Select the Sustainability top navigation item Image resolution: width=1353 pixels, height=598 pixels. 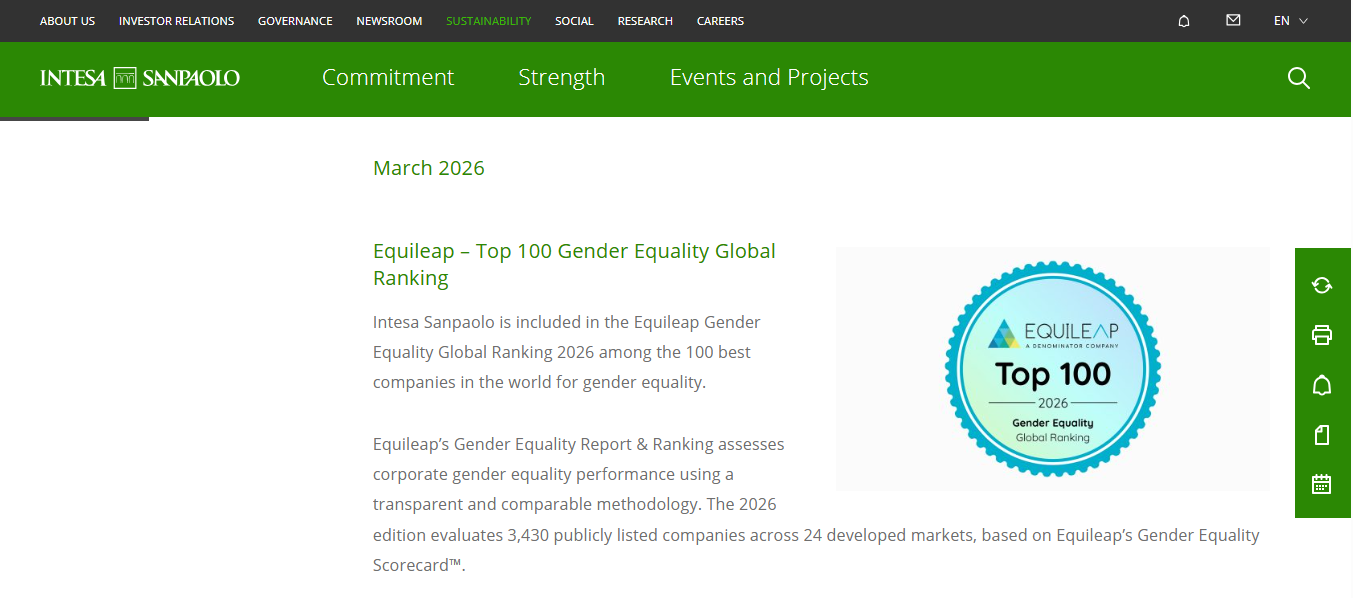click(489, 21)
